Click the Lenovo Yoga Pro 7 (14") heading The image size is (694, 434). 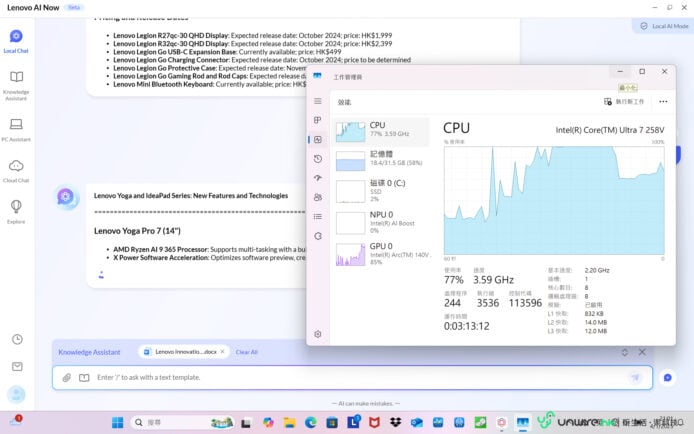137,231
